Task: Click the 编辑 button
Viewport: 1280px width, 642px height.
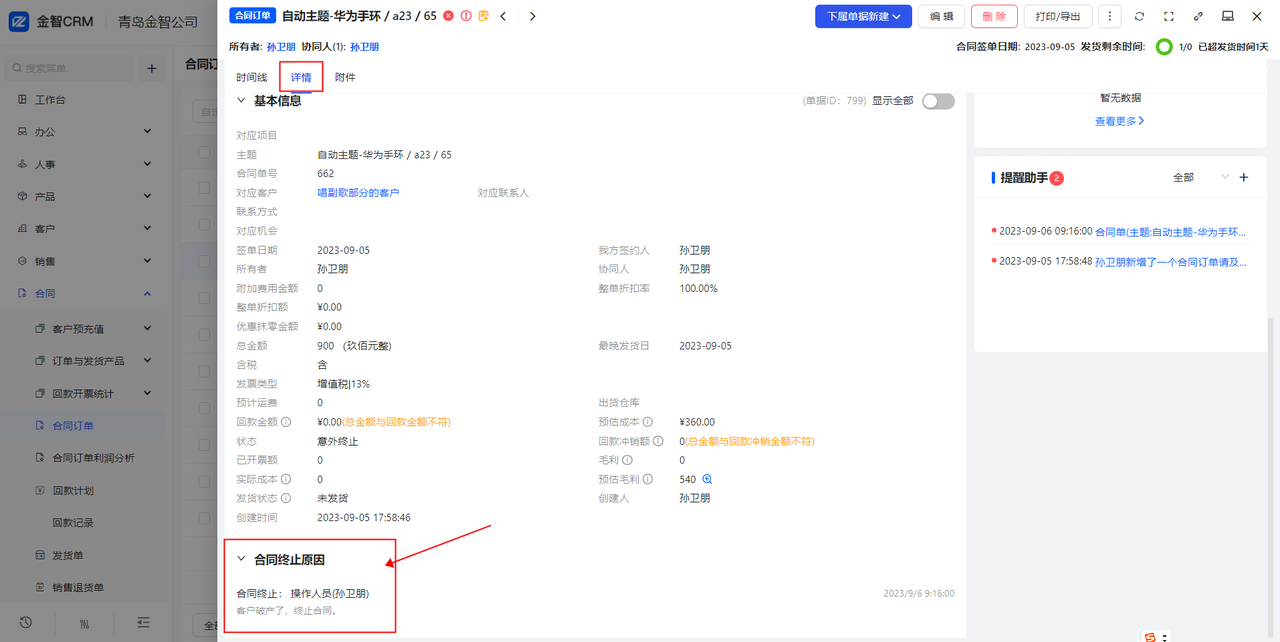Action: (941, 16)
